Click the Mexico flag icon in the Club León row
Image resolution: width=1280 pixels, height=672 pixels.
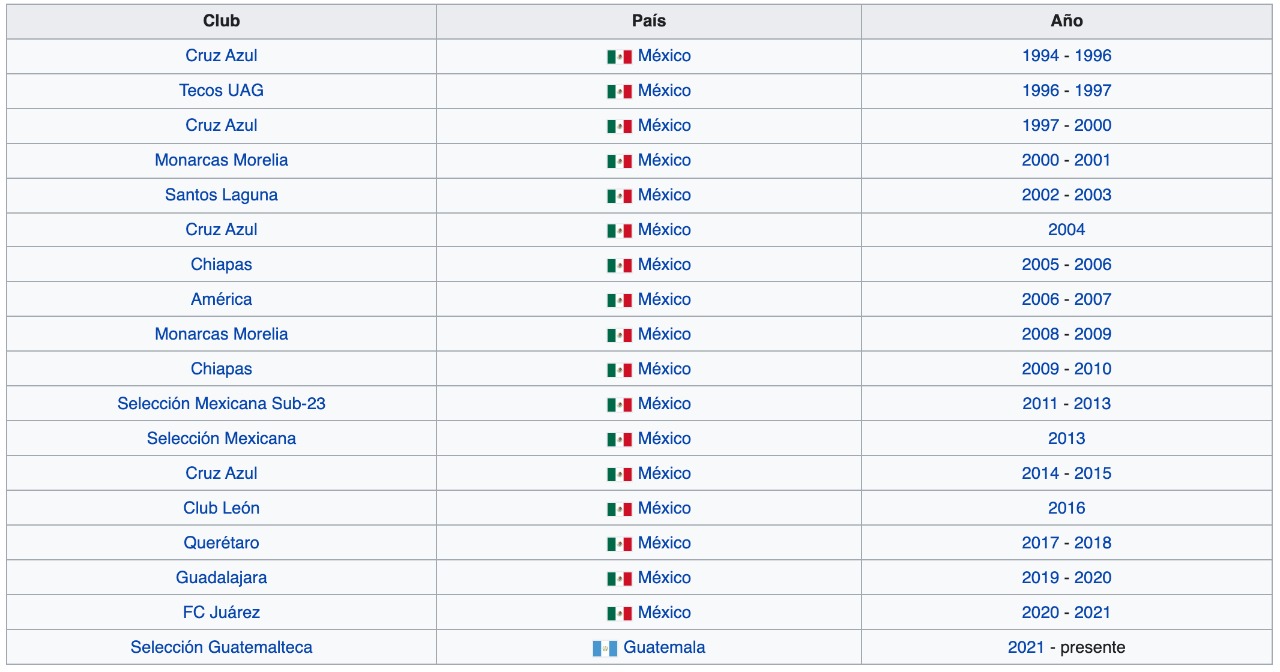coord(619,509)
